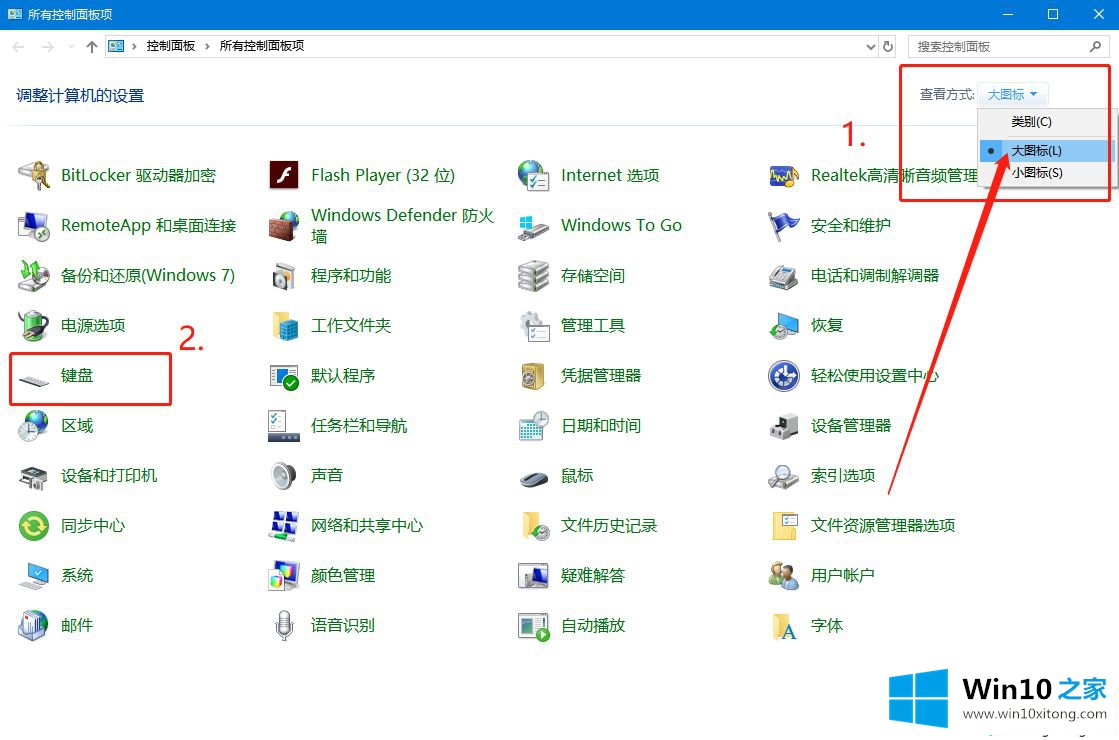Open the 任务栏和导航 link
Image resolution: width=1119 pixels, height=740 pixels.
coord(359,426)
